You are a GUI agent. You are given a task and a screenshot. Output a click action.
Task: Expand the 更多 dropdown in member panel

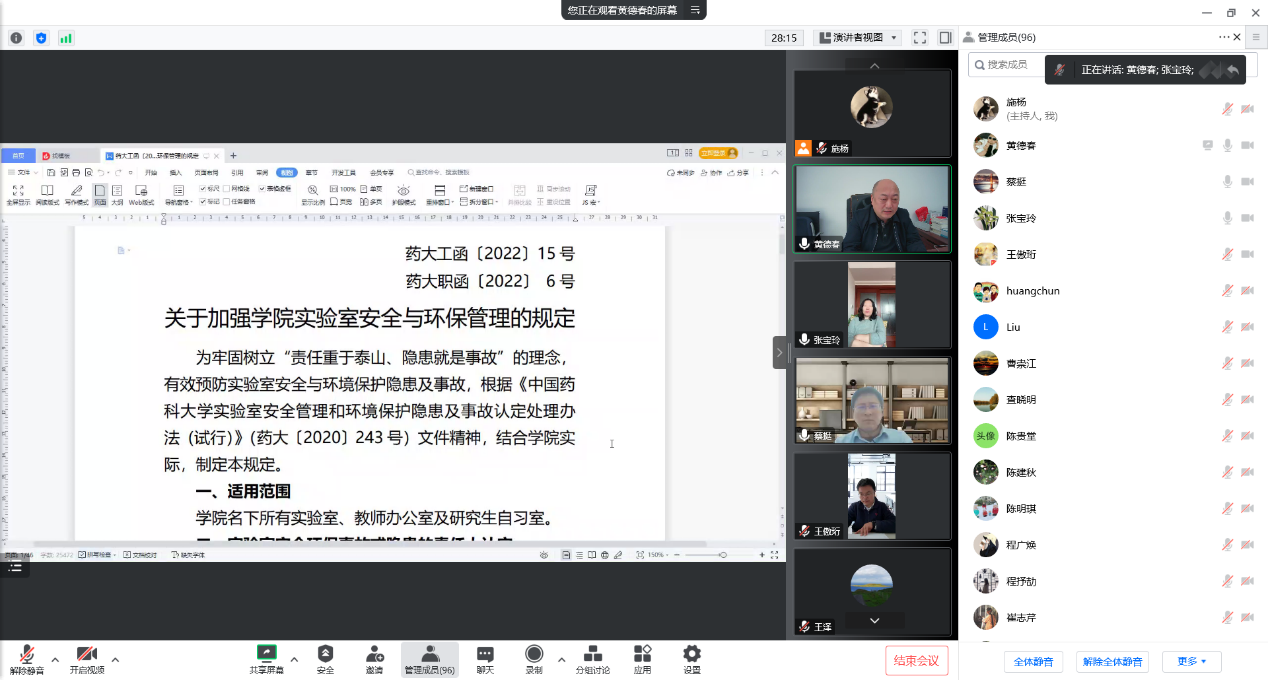point(1192,662)
